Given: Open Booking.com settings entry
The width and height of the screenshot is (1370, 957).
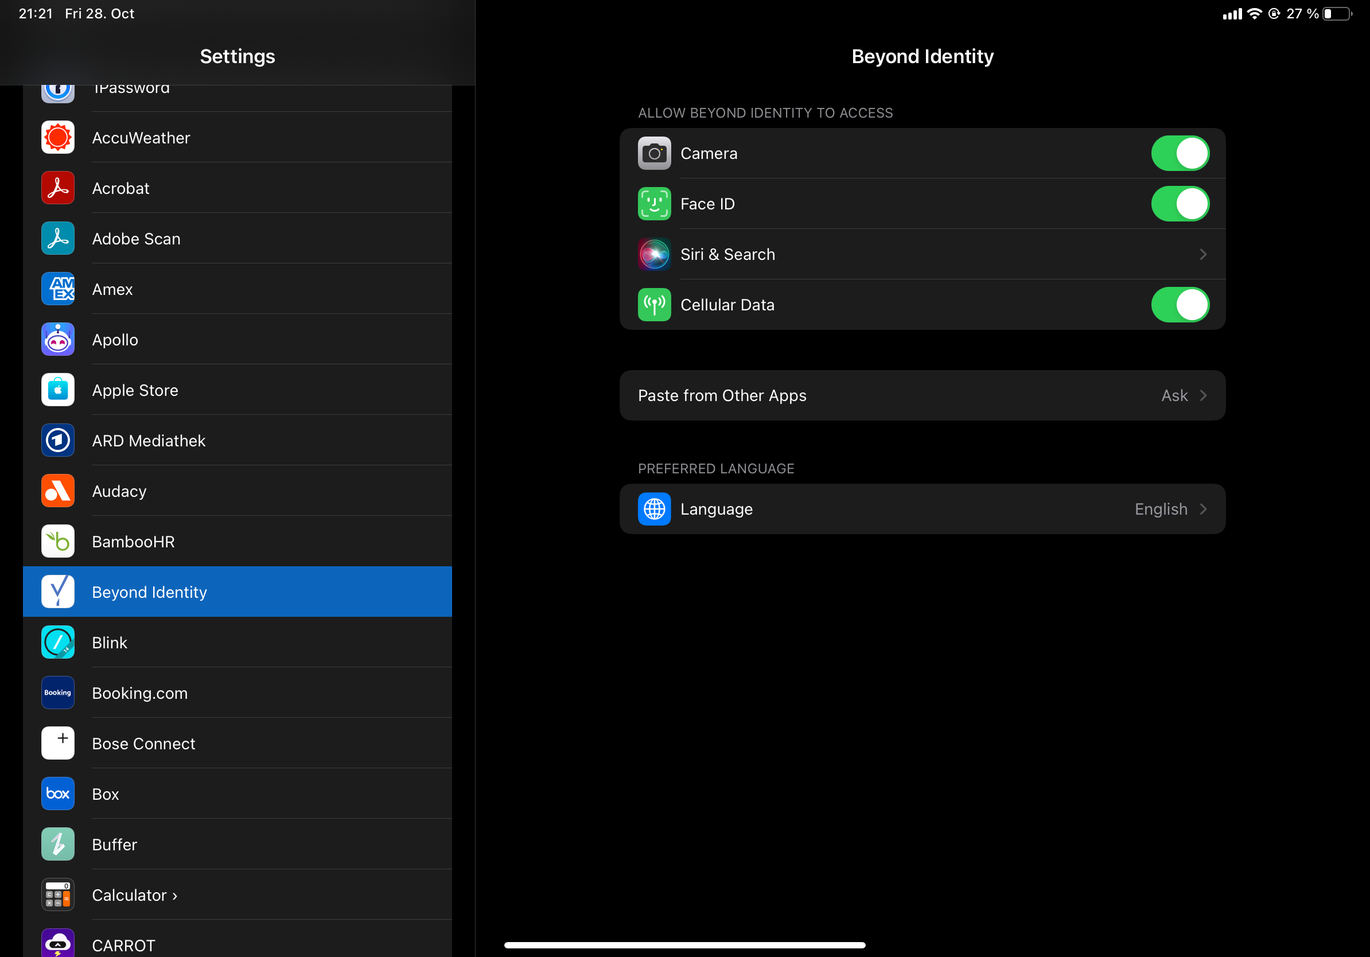Looking at the screenshot, I should coord(140,694).
